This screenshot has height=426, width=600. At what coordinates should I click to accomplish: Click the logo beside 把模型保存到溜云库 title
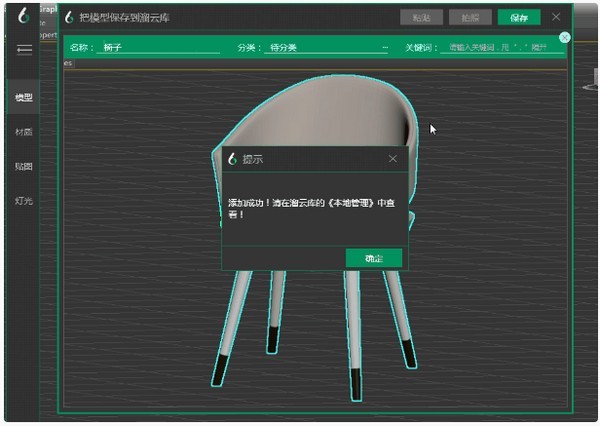(68, 17)
